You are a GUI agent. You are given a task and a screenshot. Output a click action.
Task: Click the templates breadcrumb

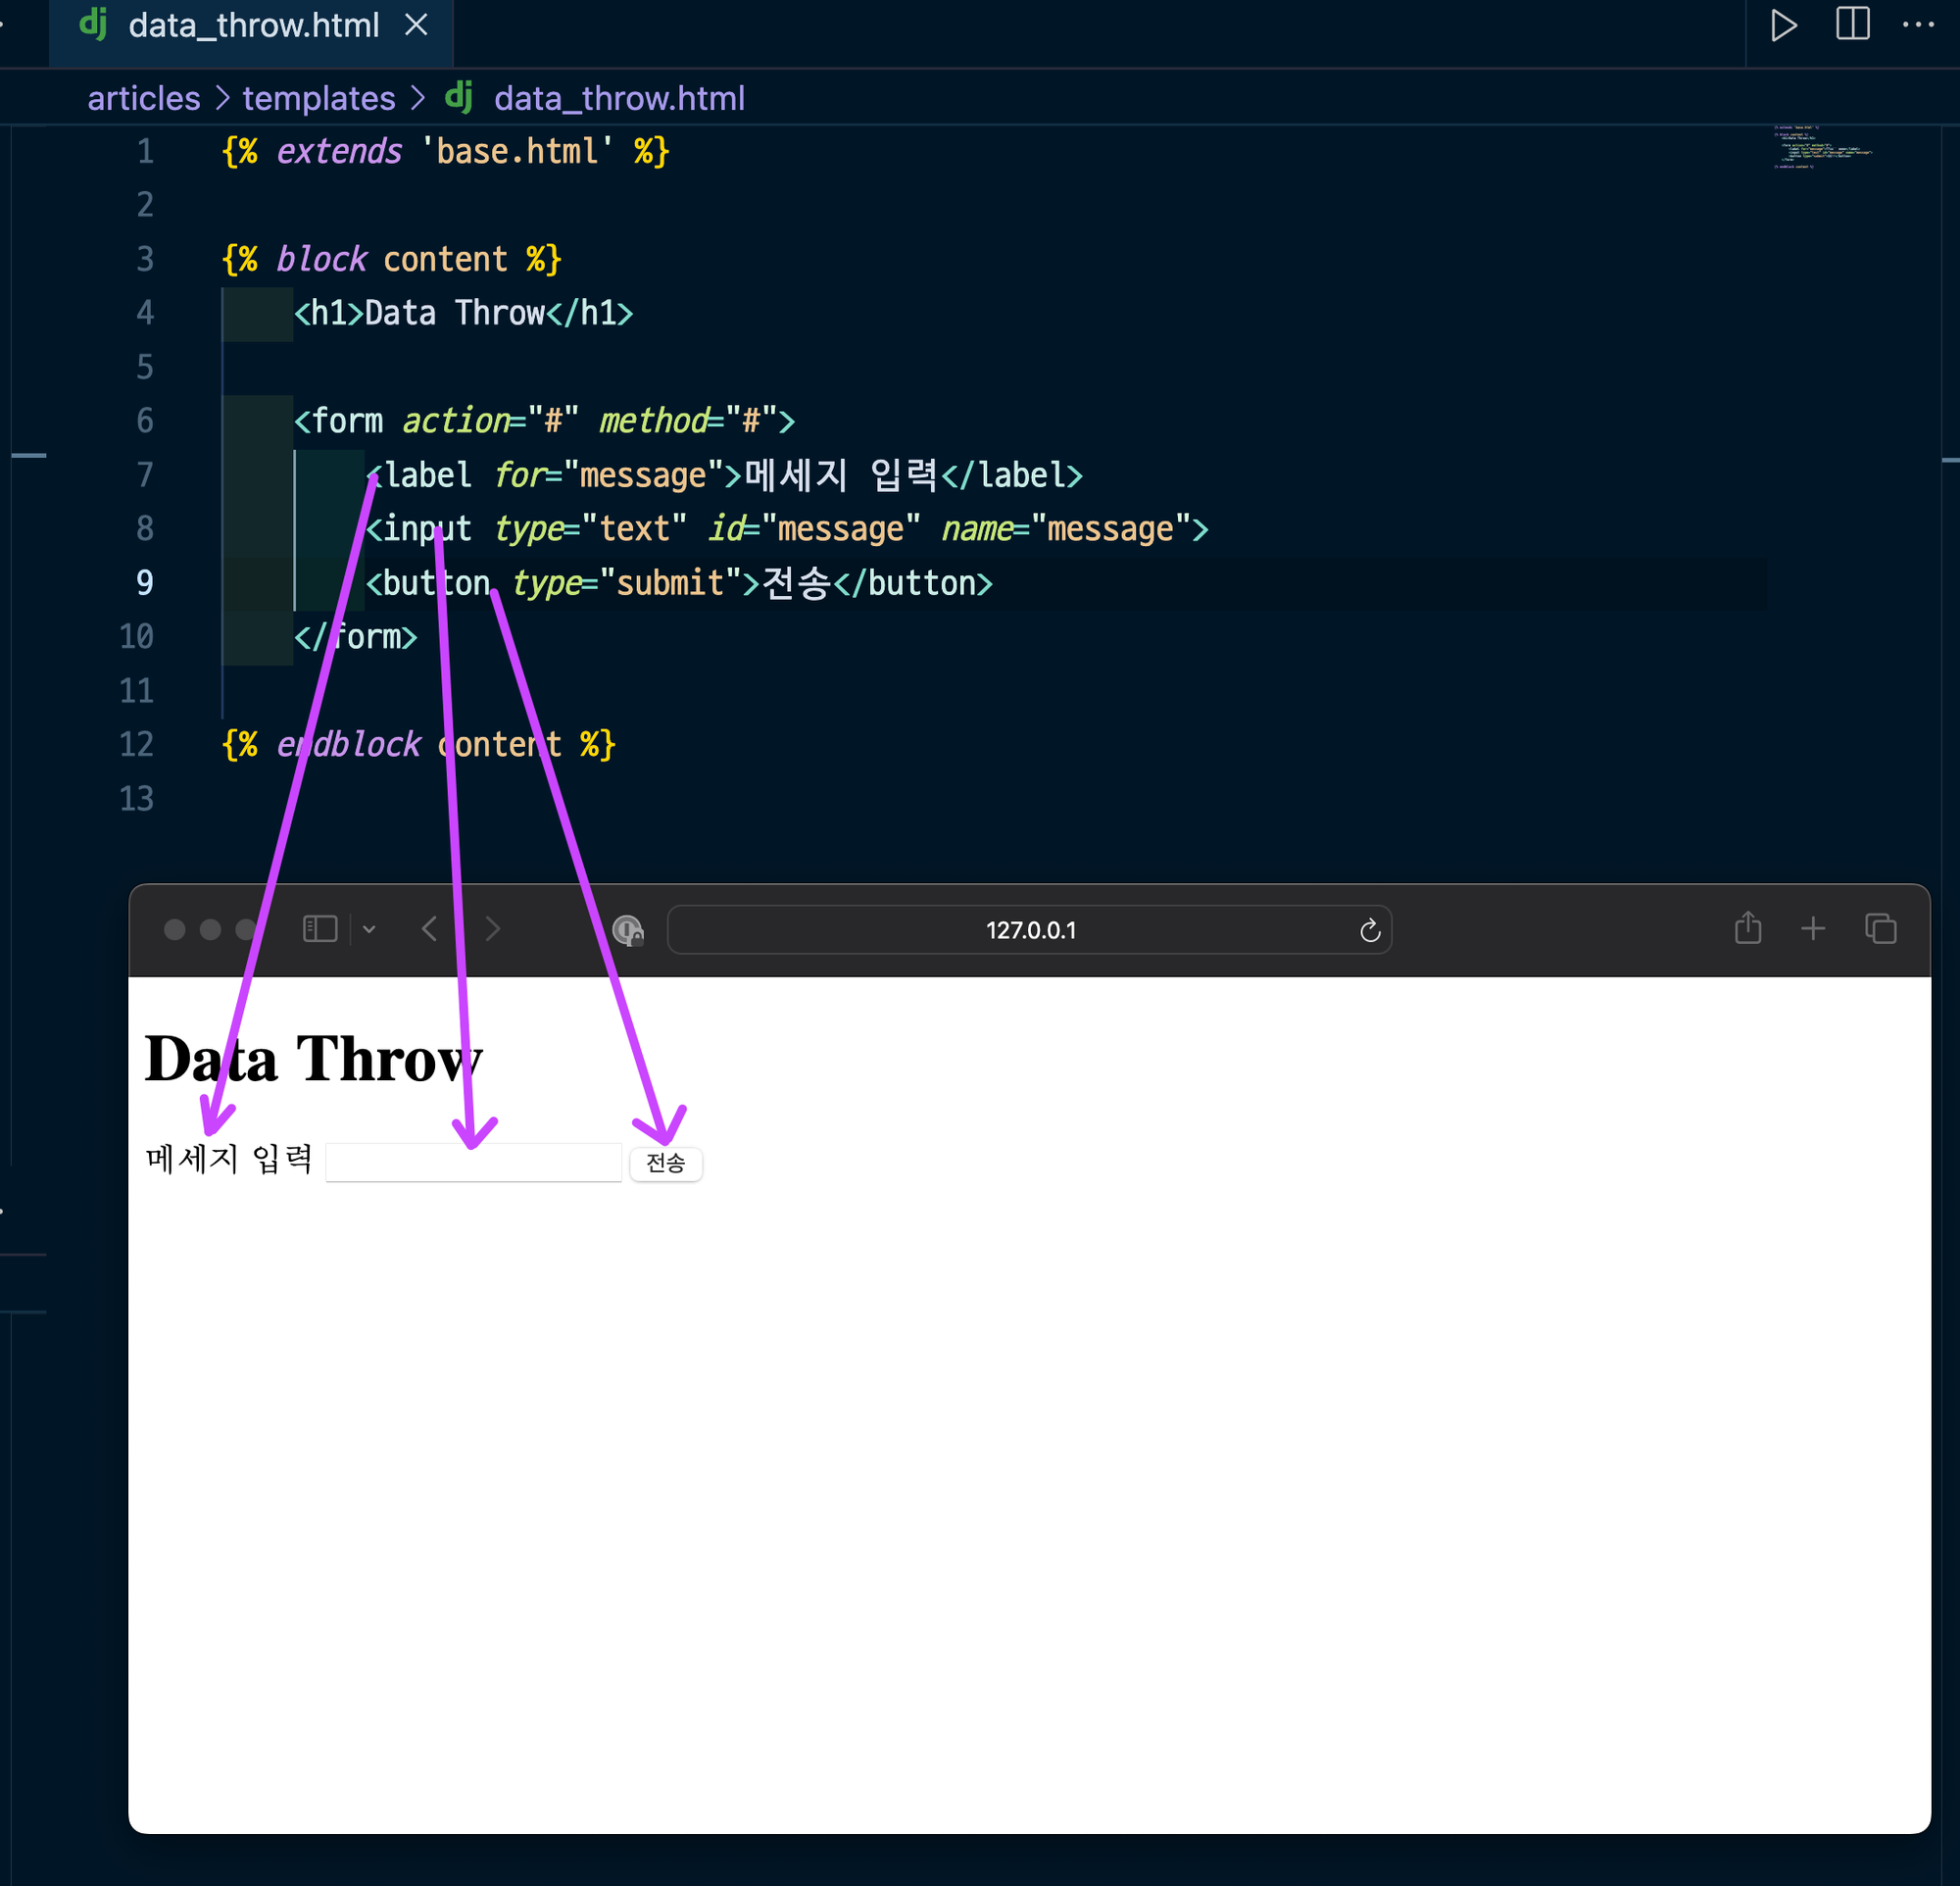point(318,98)
